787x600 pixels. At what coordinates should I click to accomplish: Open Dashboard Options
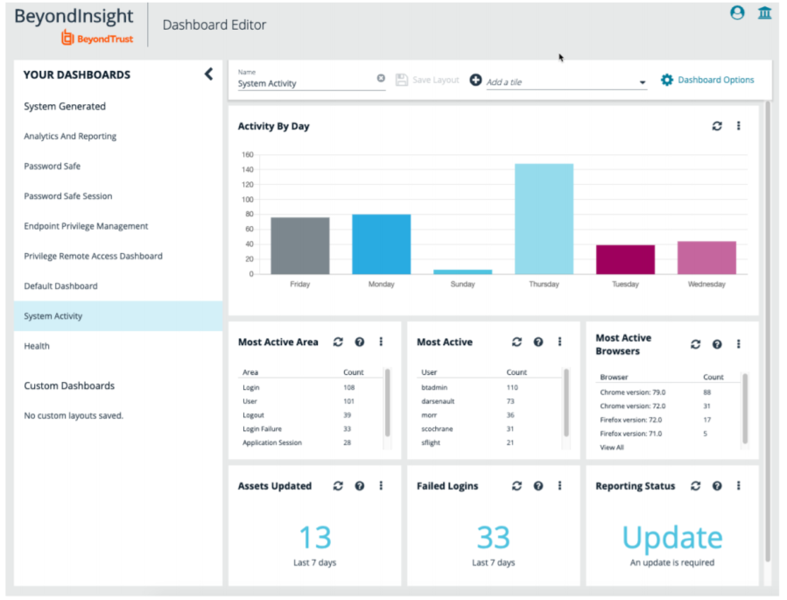pyautogui.click(x=707, y=80)
